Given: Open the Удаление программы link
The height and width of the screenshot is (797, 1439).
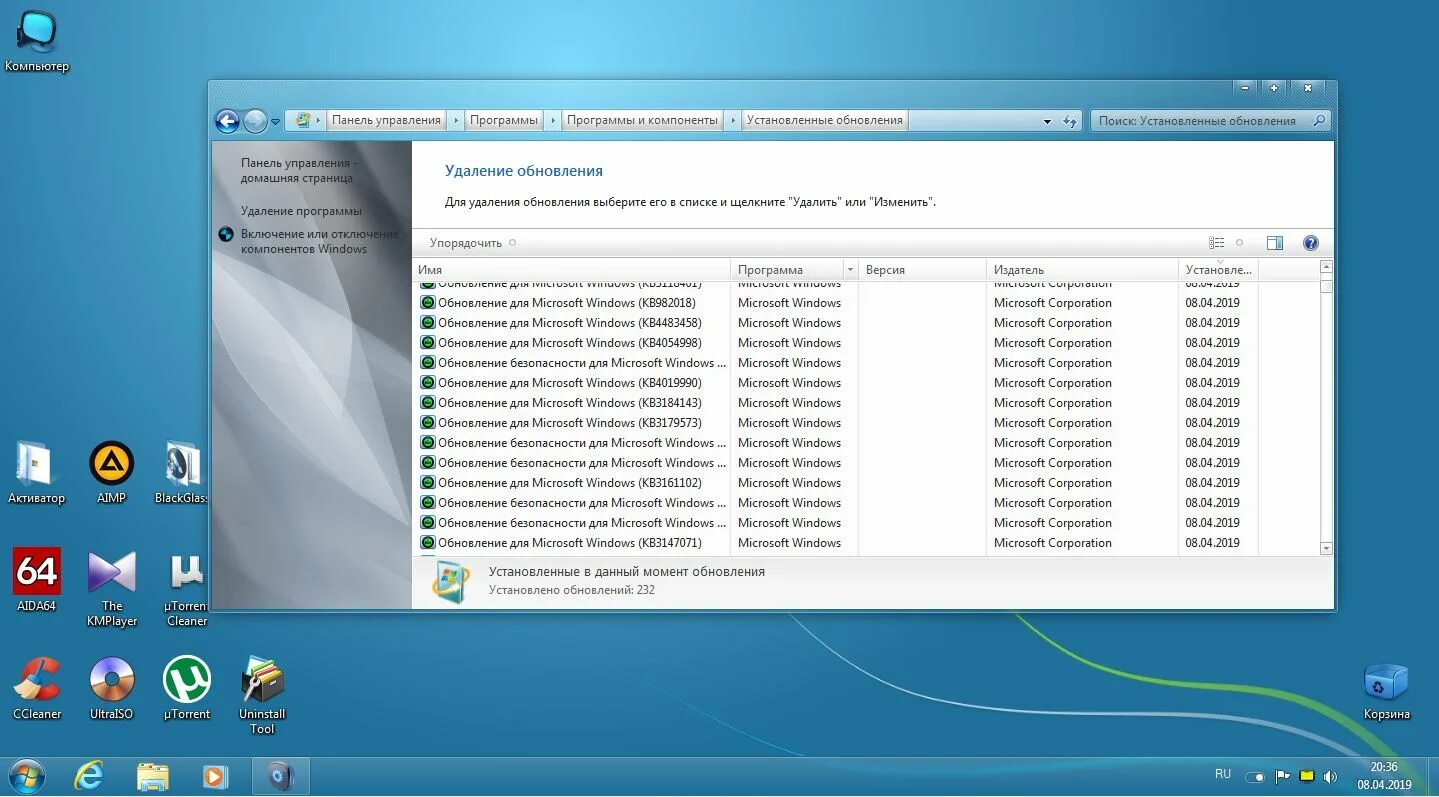Looking at the screenshot, I should [x=301, y=211].
